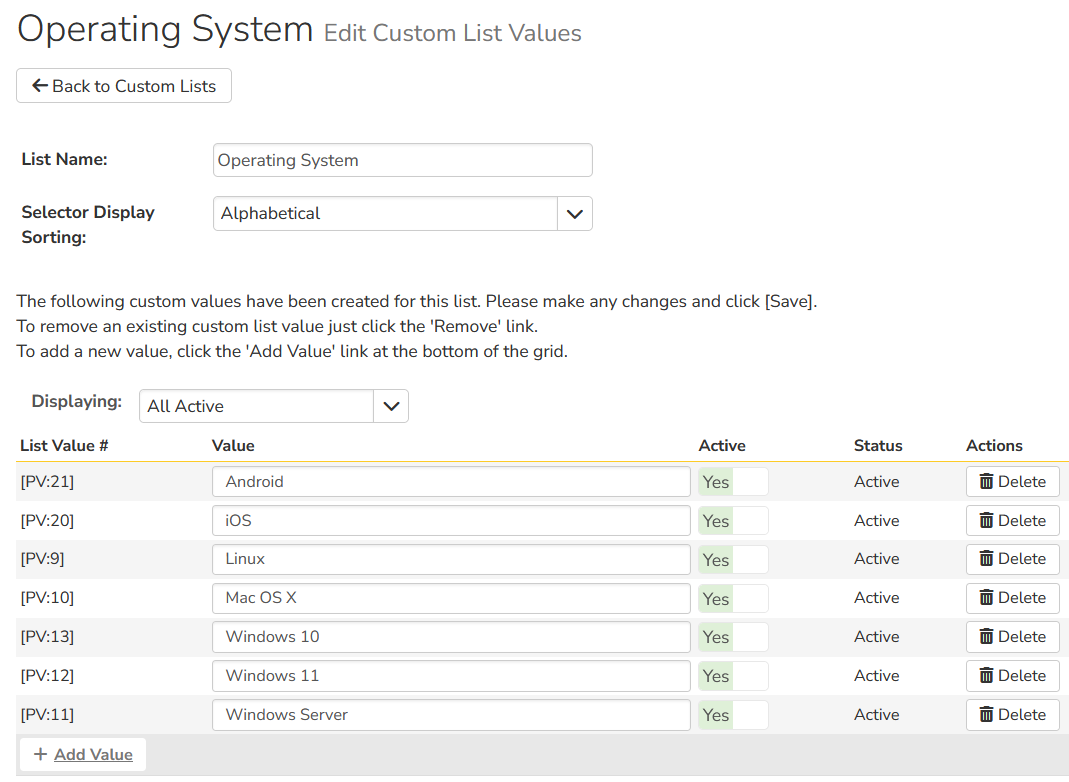1069x782 pixels.
Task: Click trash icon for Windows 10
Action: point(986,637)
